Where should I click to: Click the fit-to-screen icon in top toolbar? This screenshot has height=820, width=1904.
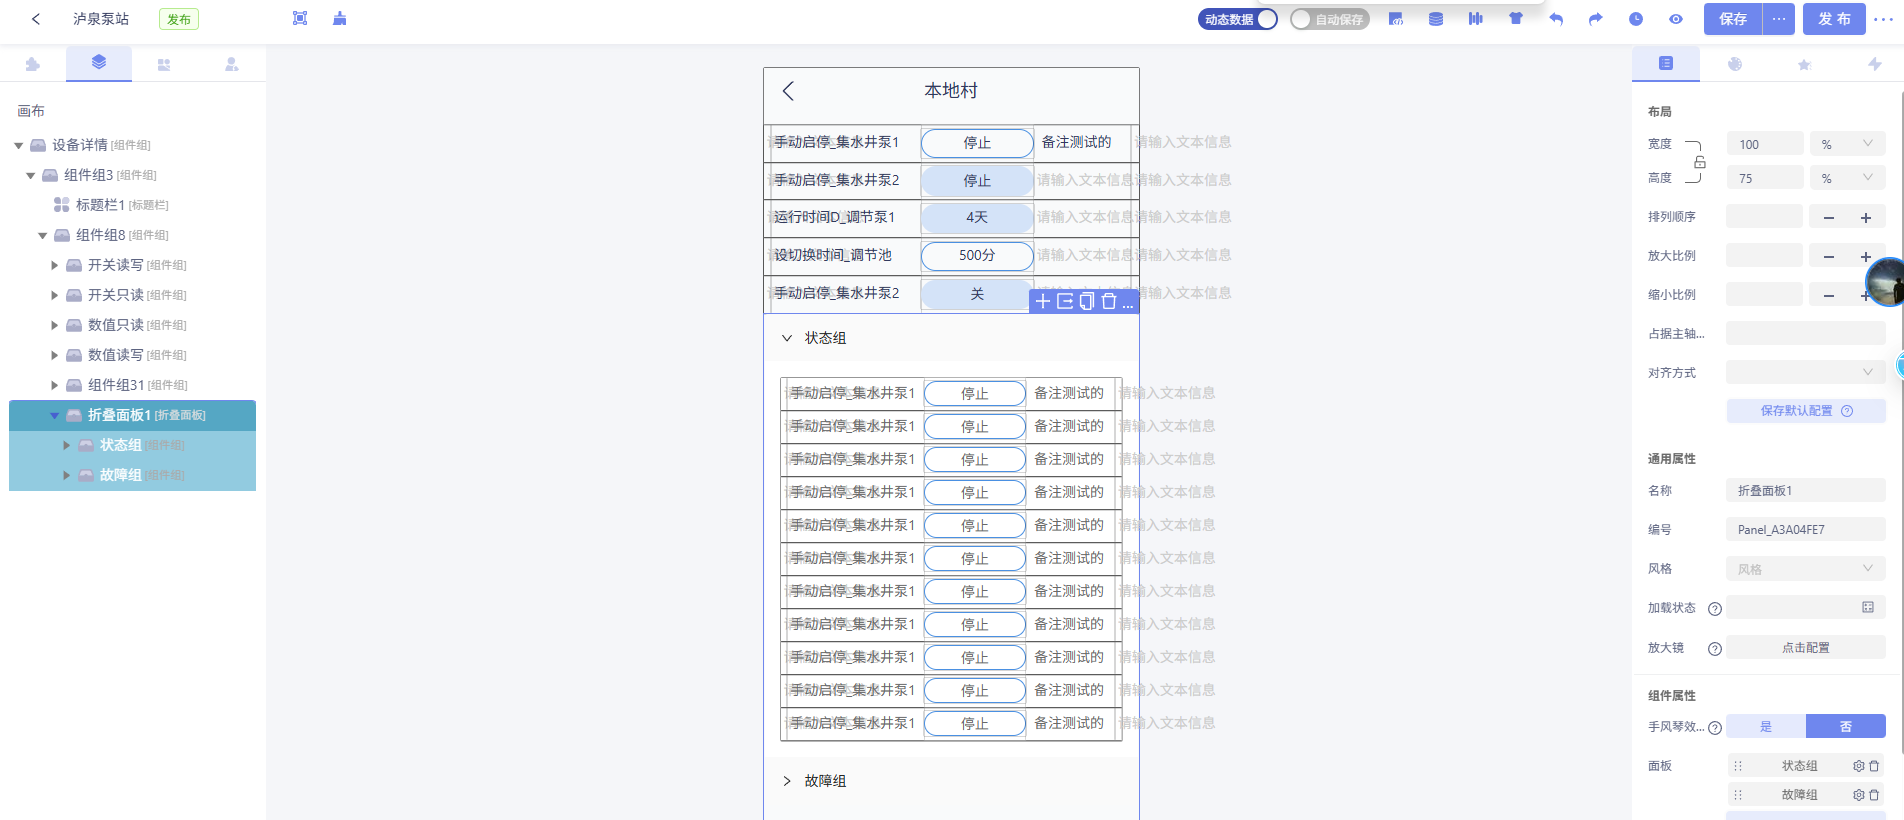(x=300, y=18)
